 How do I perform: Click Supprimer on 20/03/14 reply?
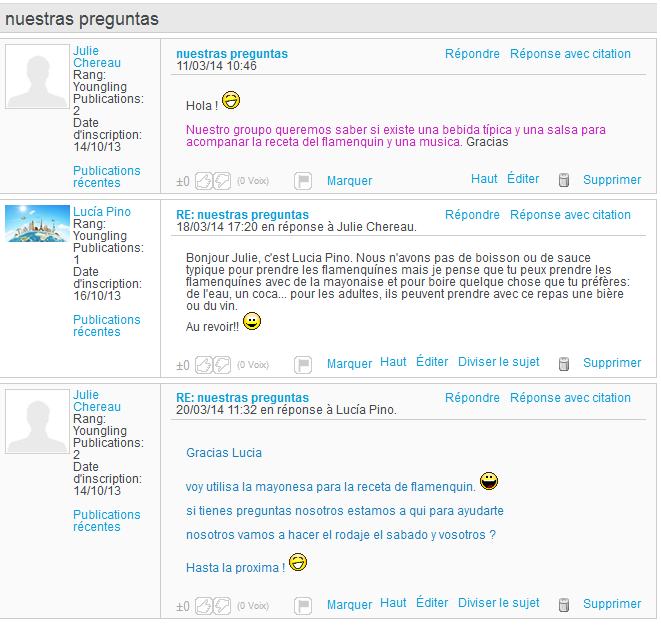point(612,604)
